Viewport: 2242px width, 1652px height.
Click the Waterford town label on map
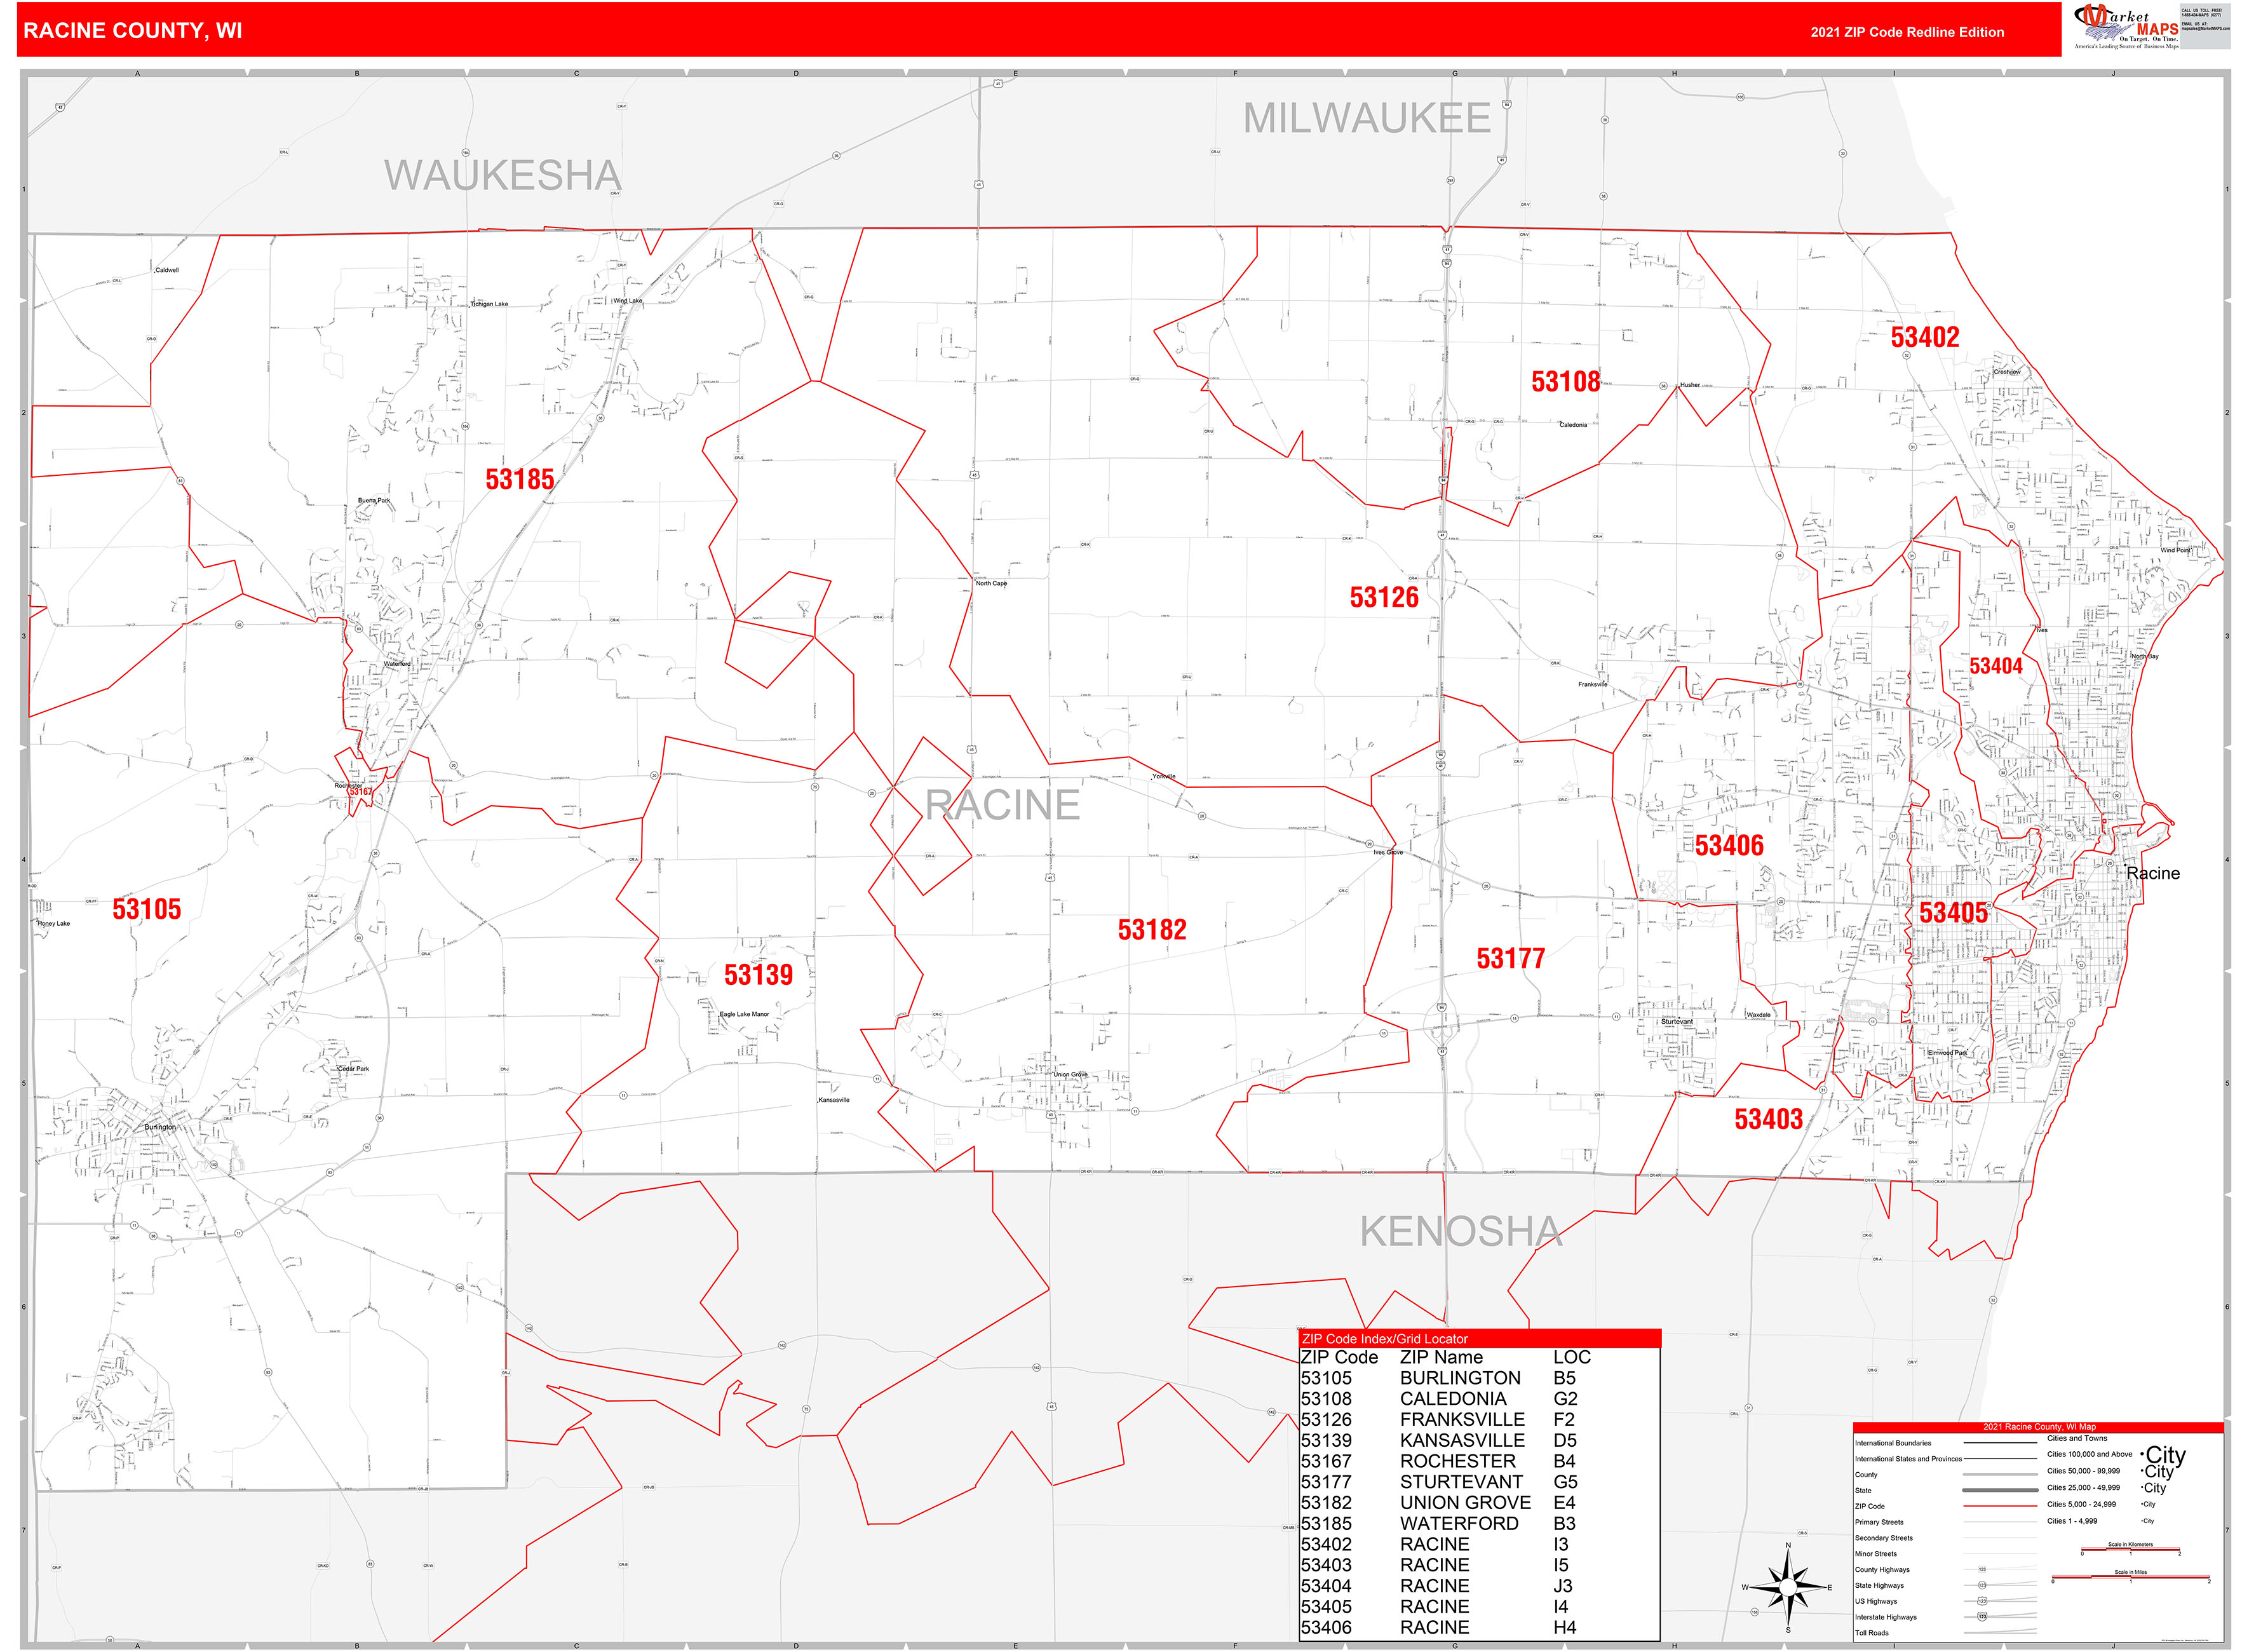[x=397, y=664]
